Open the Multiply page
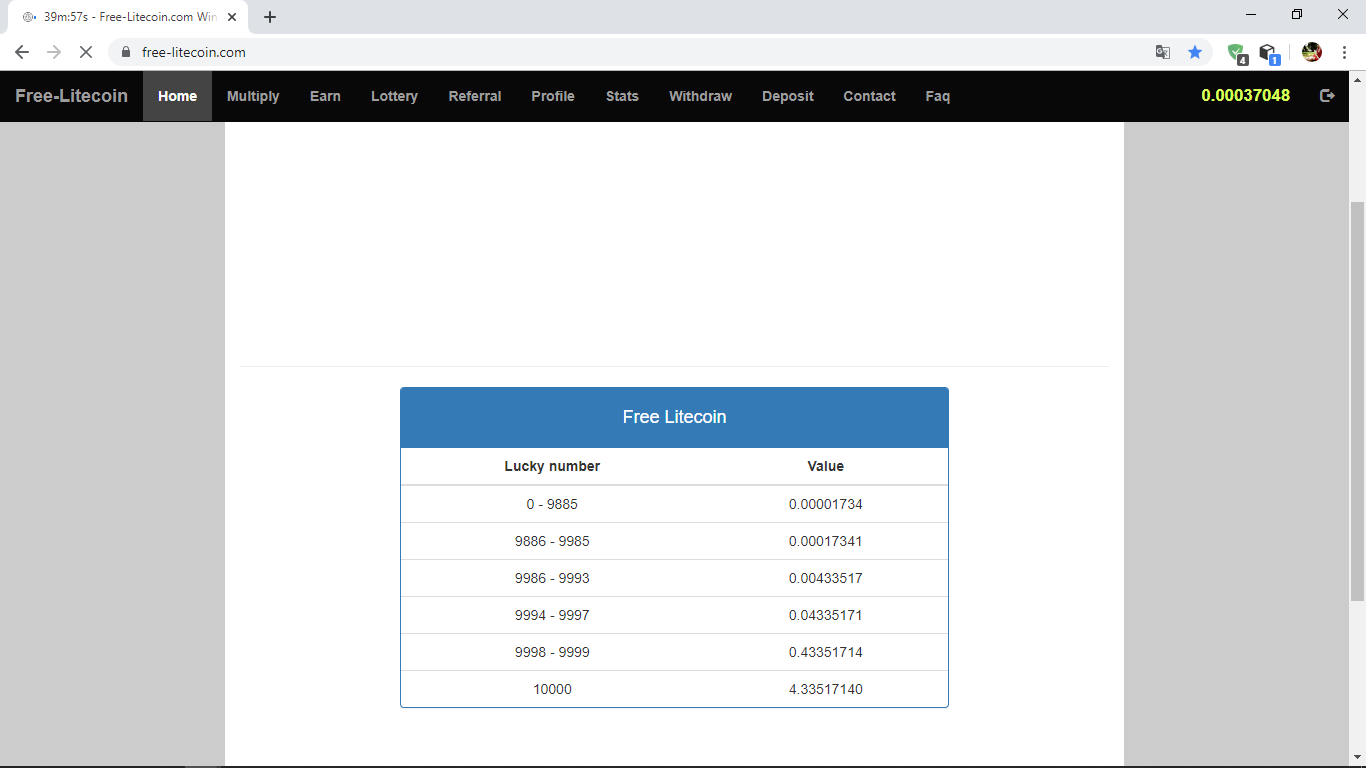Screen dimensions: 1366x768 253,96
